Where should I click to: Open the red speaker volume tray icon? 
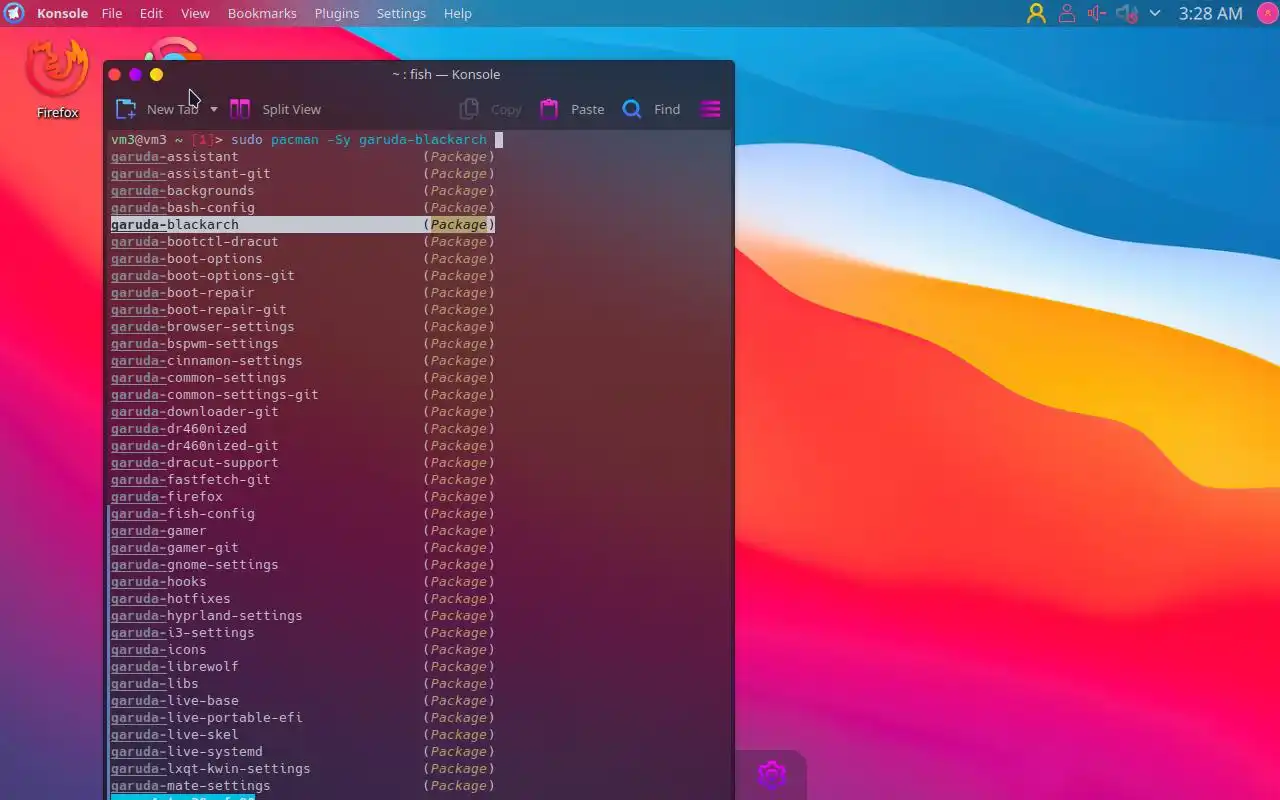1097,13
